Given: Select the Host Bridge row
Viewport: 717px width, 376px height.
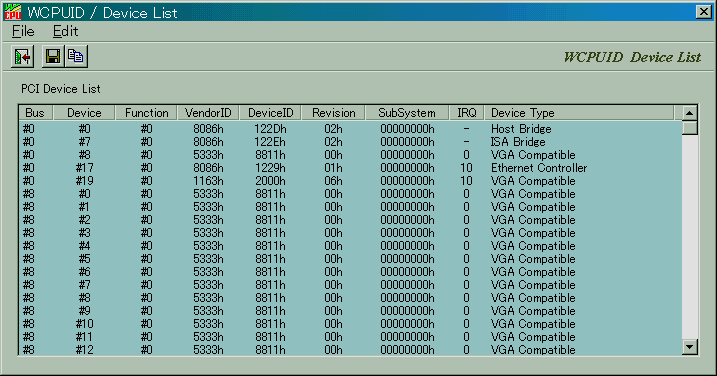Looking at the screenshot, I should 350,129.
